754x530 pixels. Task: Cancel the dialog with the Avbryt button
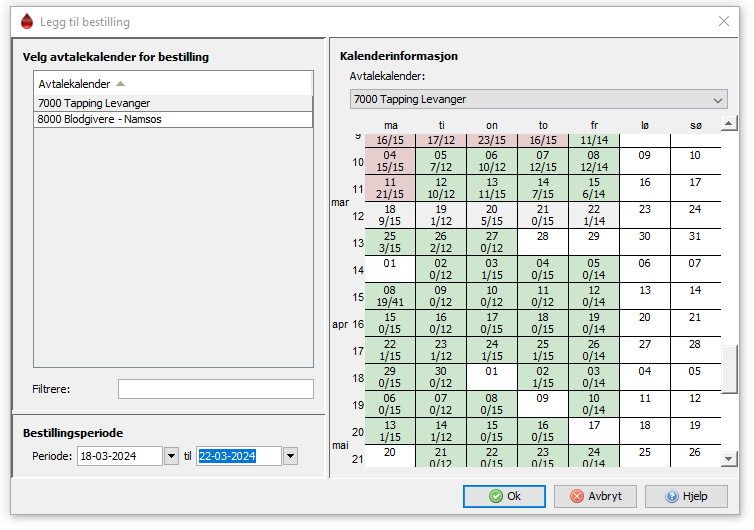tap(595, 496)
